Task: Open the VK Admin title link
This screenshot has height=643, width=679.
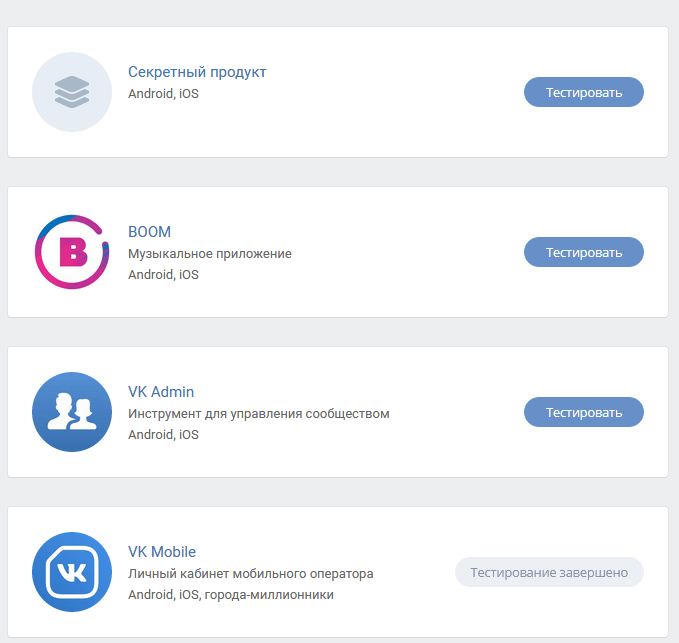Action: (x=161, y=392)
